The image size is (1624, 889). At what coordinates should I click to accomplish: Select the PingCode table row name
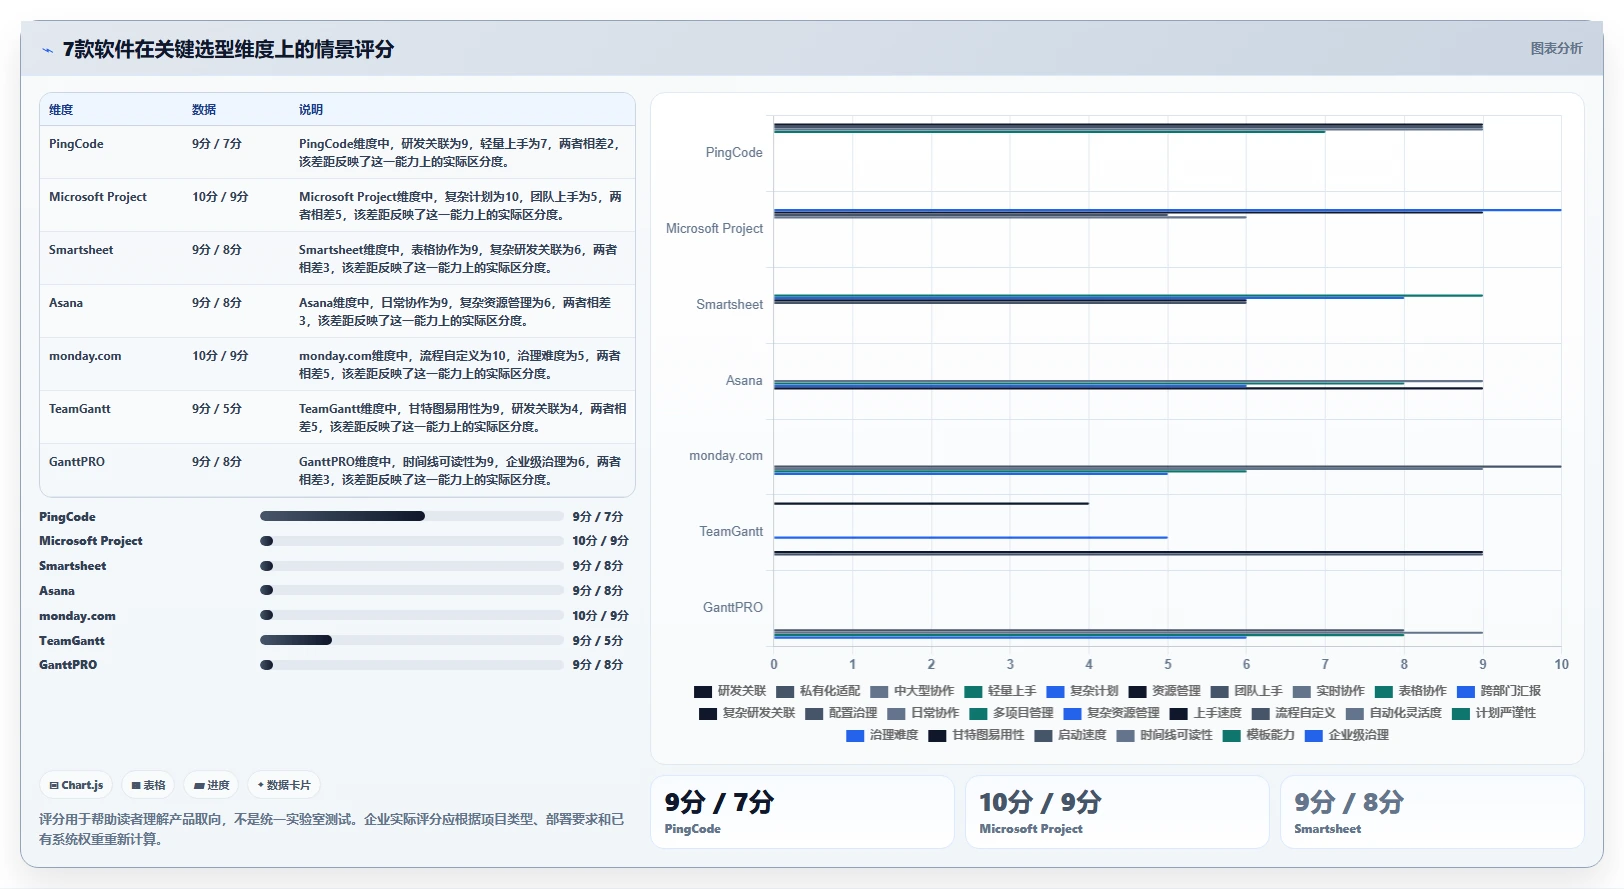click(76, 144)
